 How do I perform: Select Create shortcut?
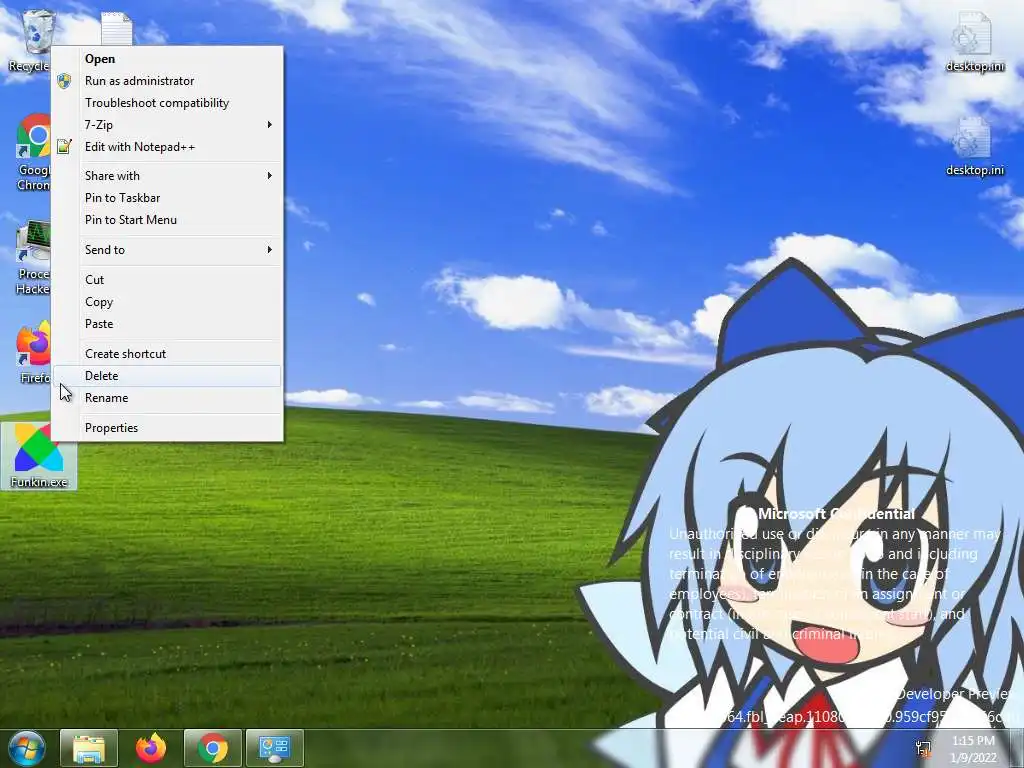pos(167,354)
